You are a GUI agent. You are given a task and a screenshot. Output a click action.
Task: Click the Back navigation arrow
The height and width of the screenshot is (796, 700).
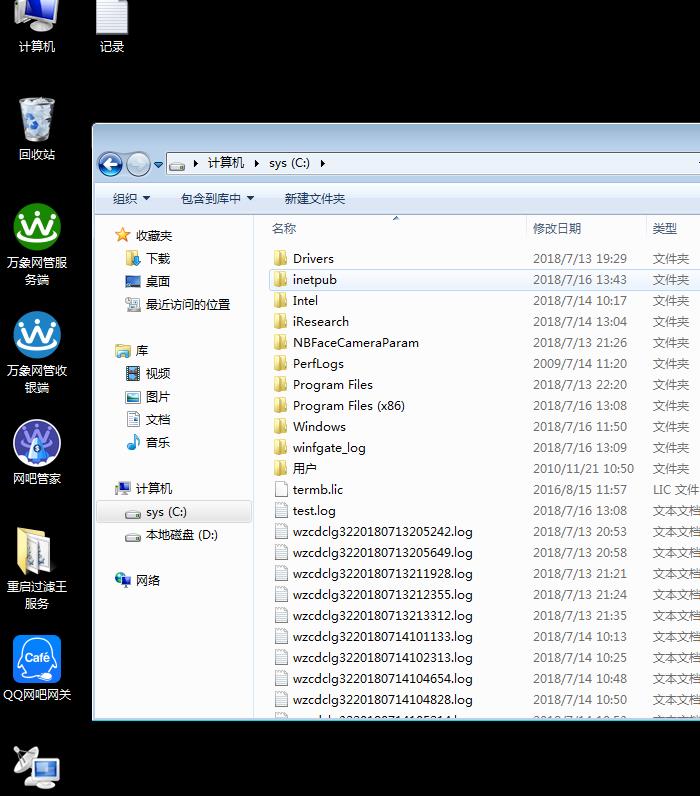[110, 164]
